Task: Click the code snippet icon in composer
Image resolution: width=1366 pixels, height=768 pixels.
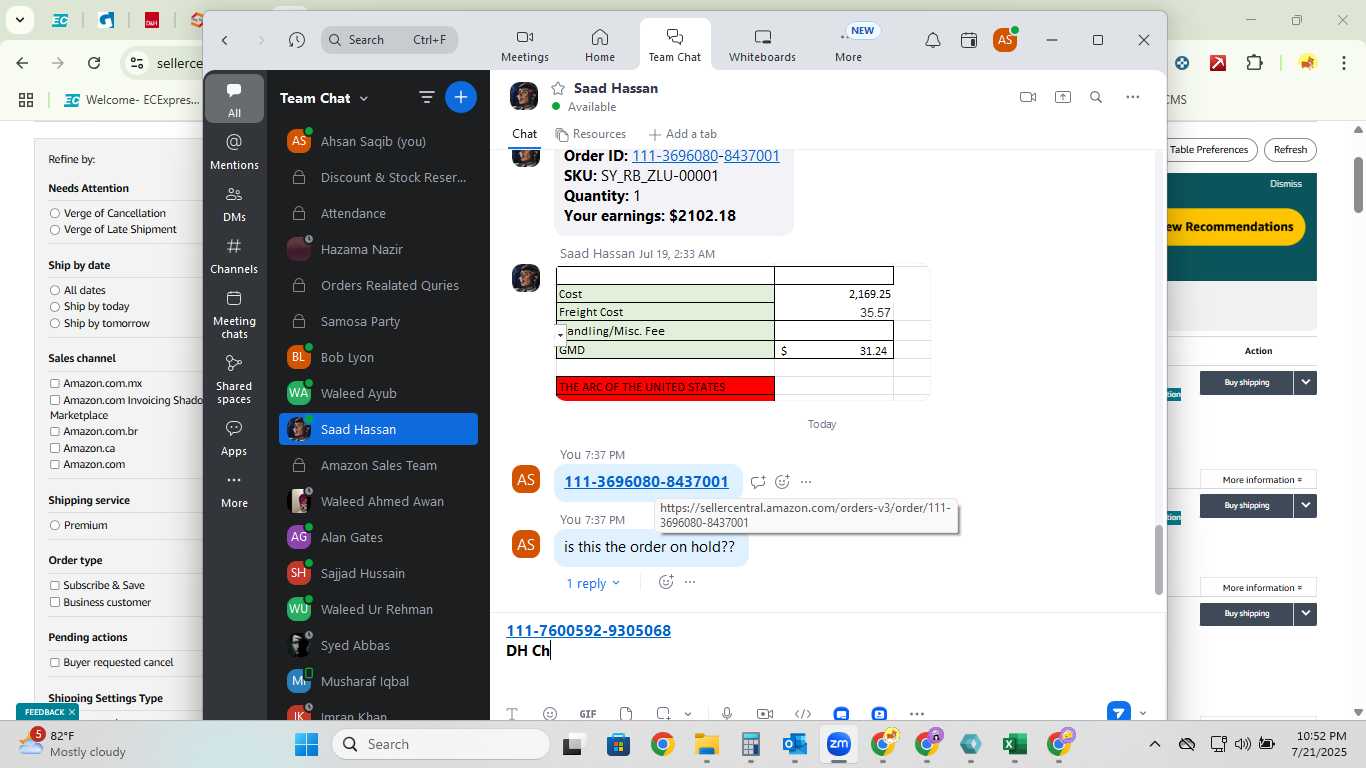Action: pos(802,714)
